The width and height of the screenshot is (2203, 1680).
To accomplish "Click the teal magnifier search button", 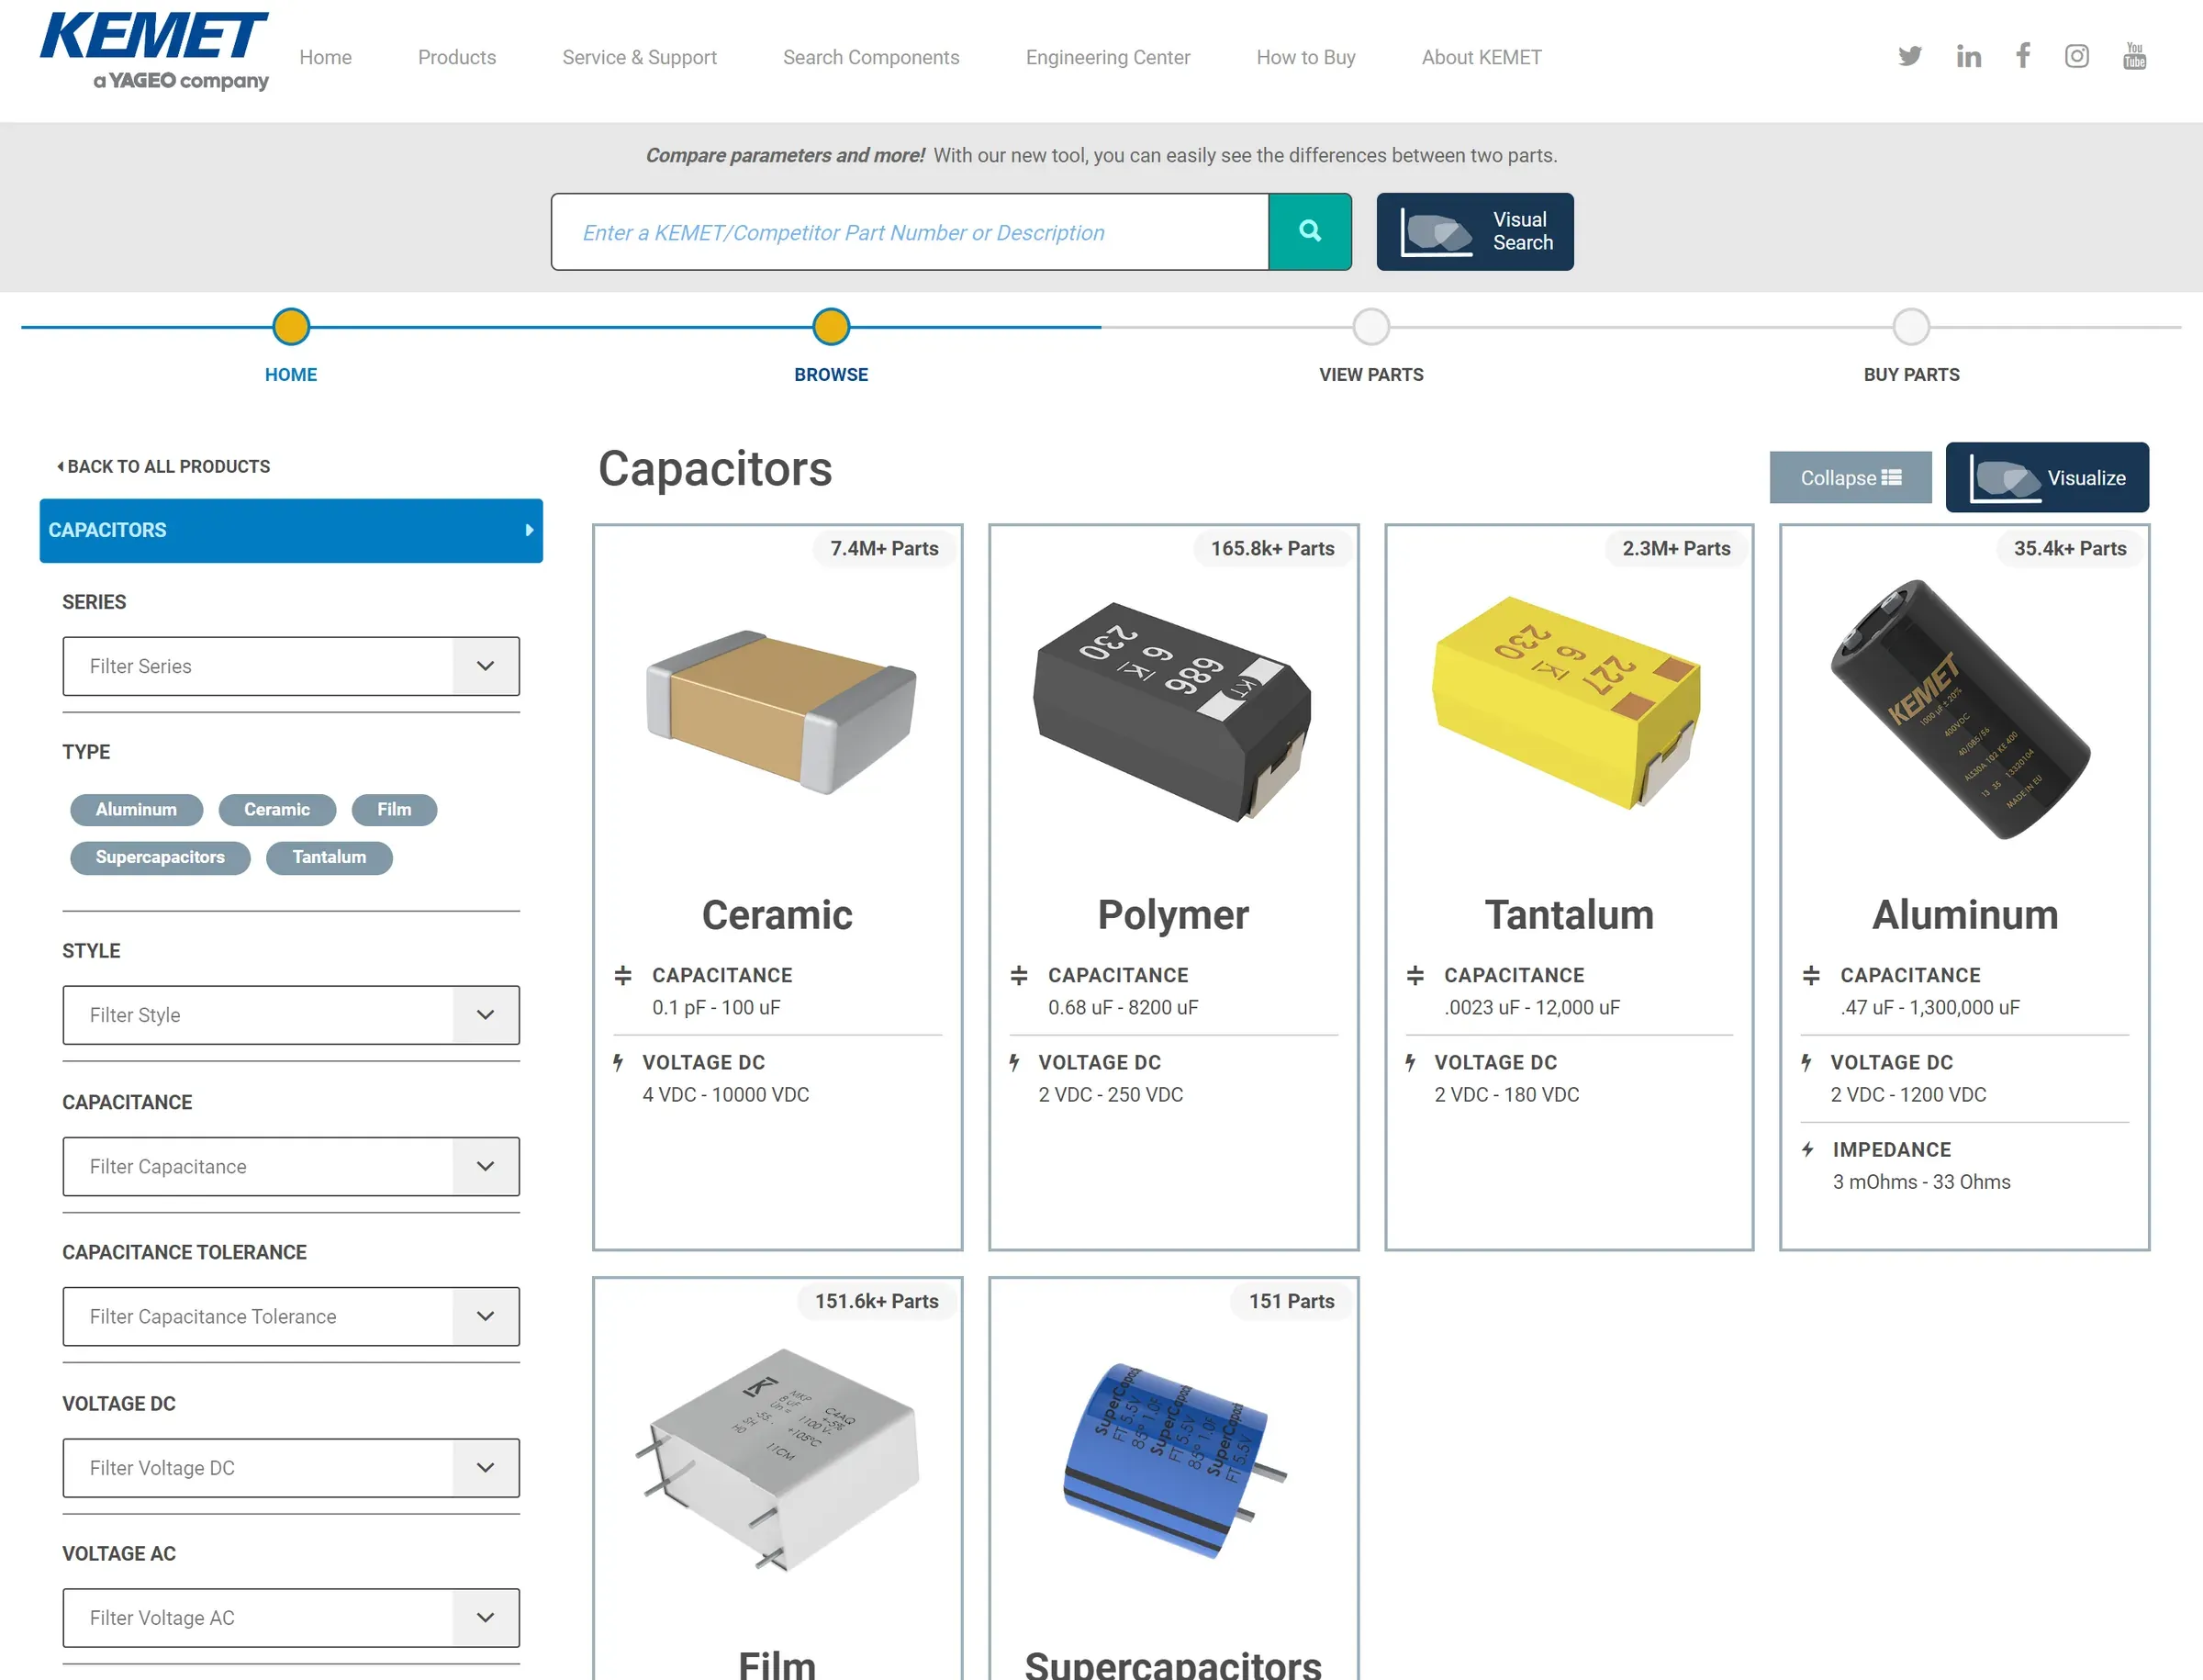I will point(1309,231).
